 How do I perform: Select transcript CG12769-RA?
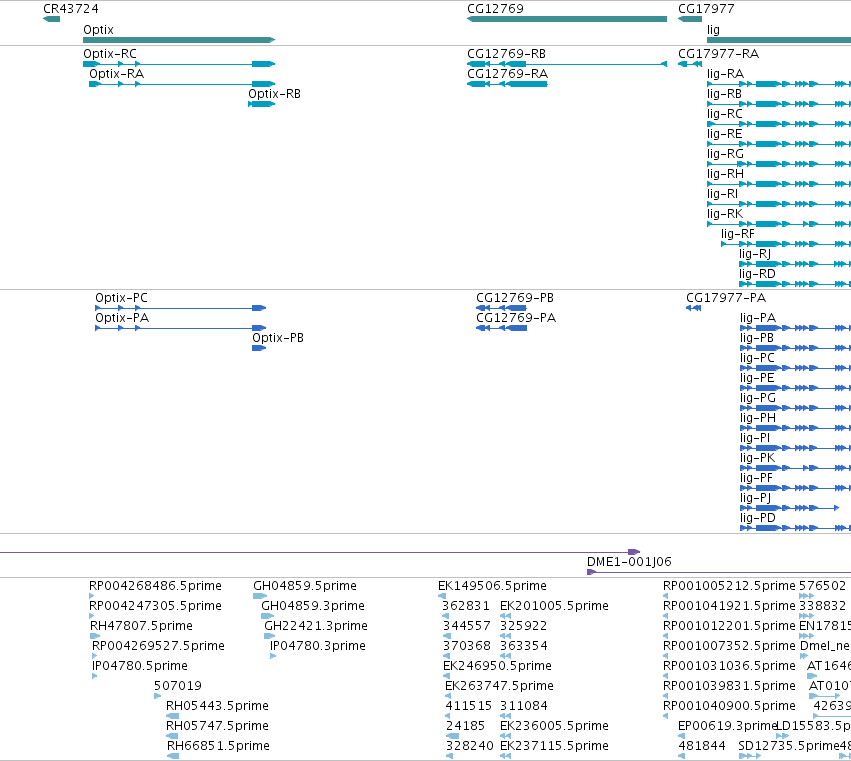pyautogui.click(x=507, y=84)
